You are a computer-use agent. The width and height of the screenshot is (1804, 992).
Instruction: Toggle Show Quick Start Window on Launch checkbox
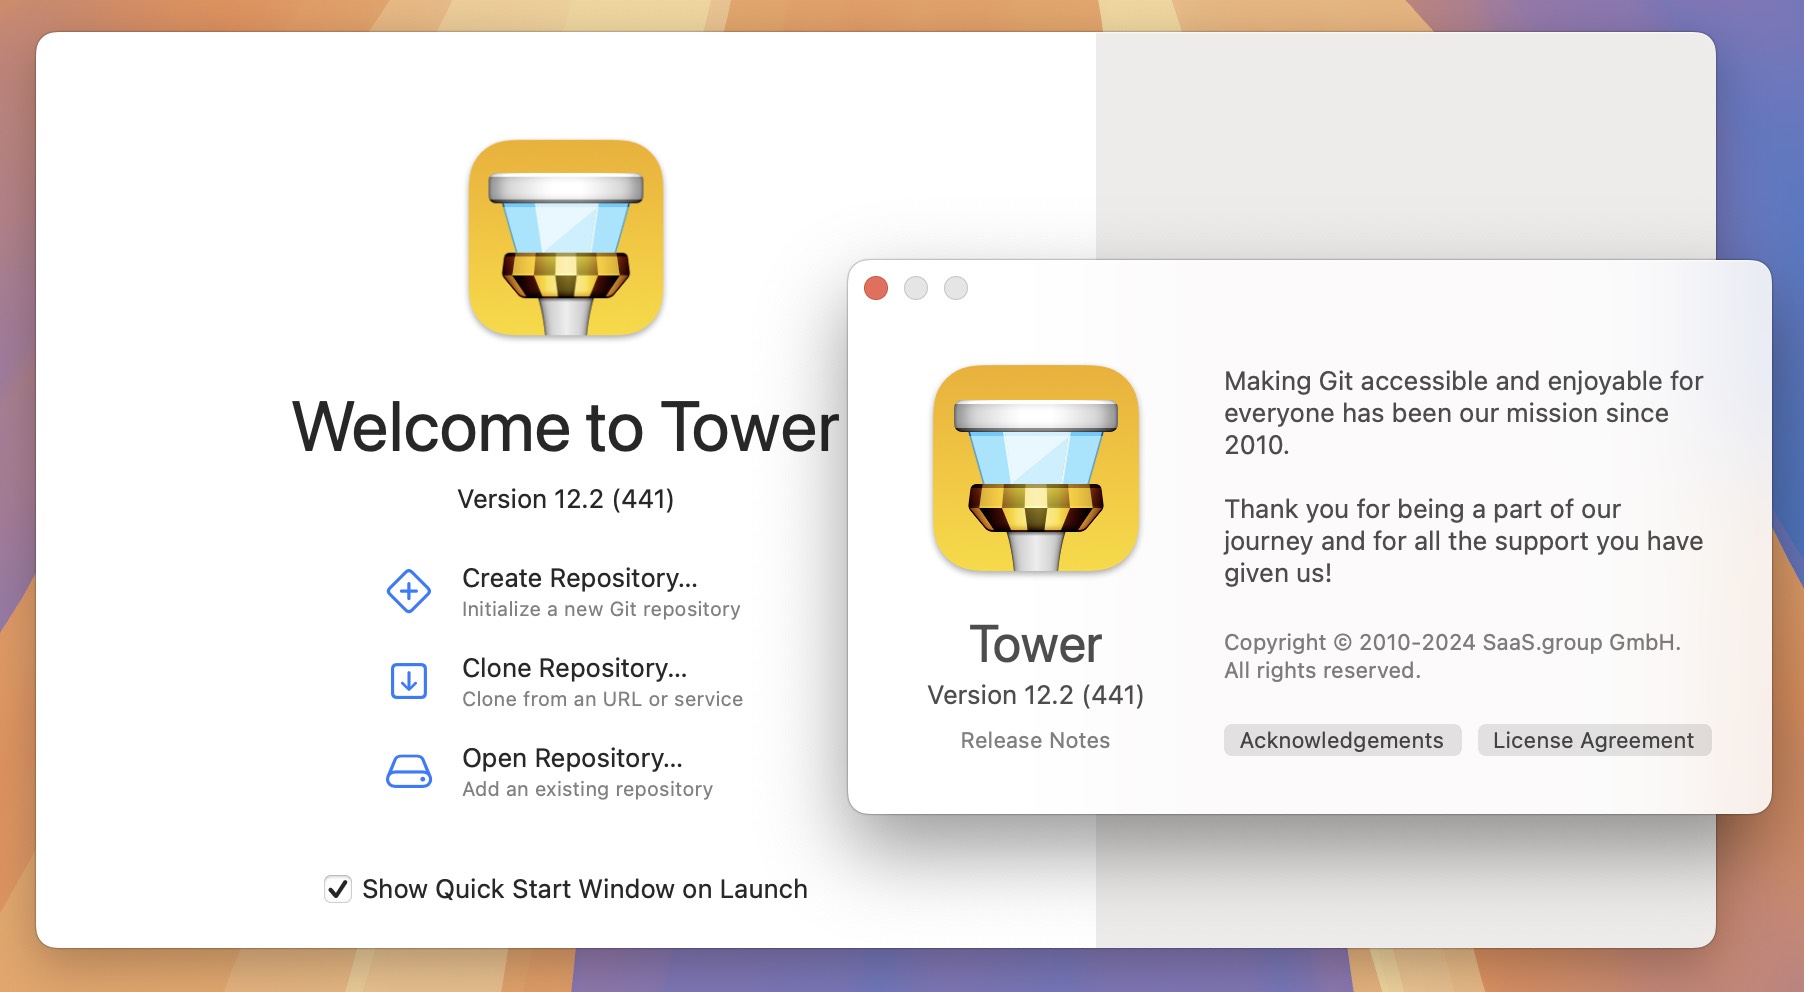click(x=338, y=889)
